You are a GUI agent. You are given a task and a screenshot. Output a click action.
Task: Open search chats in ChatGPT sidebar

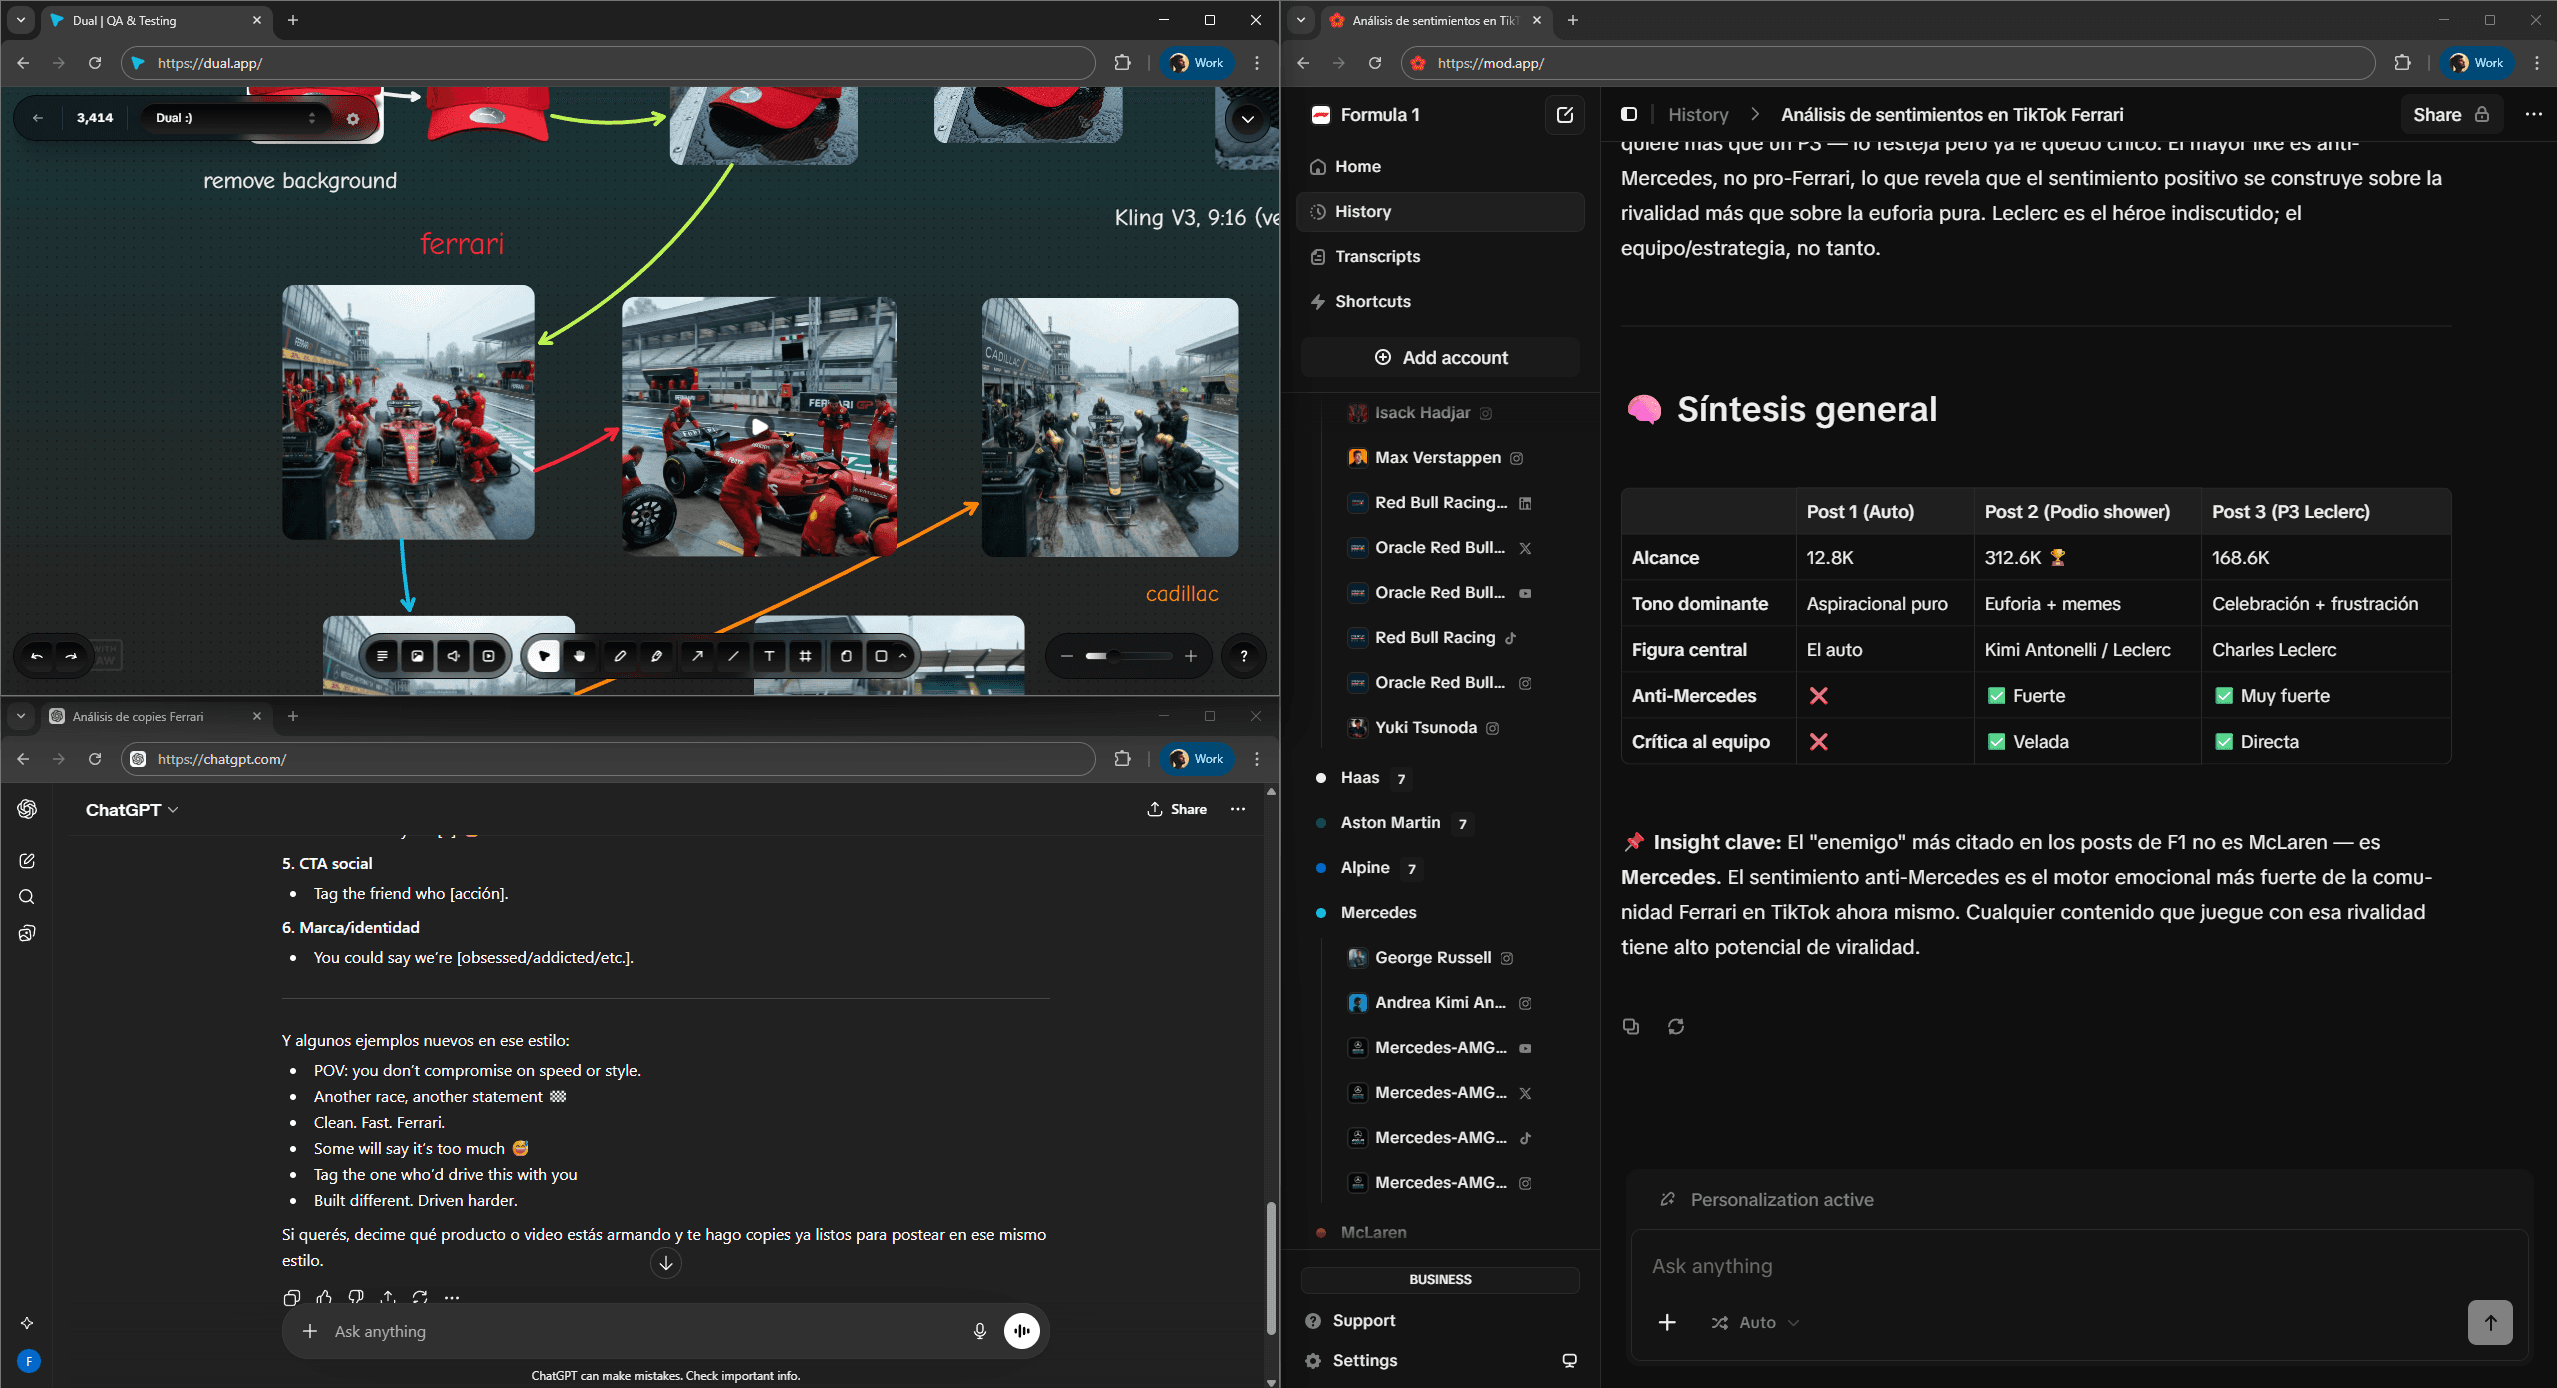point(27,897)
